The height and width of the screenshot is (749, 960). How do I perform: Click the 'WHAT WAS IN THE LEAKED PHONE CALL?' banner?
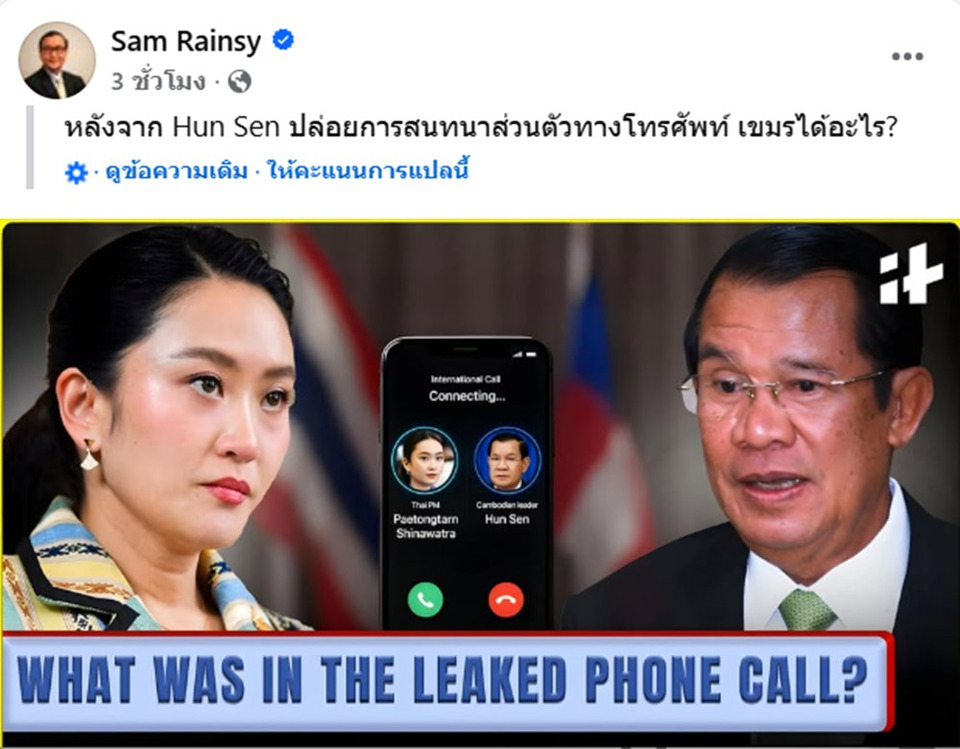point(445,681)
